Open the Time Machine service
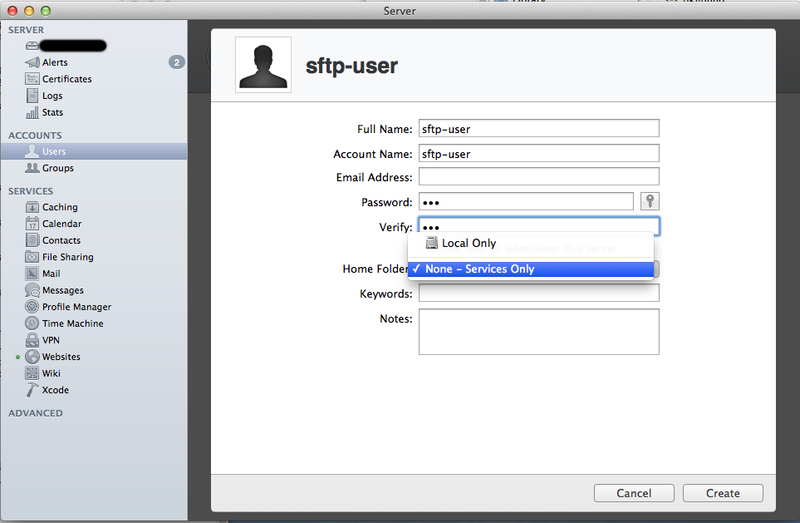The width and height of the screenshot is (800, 523). coord(72,323)
